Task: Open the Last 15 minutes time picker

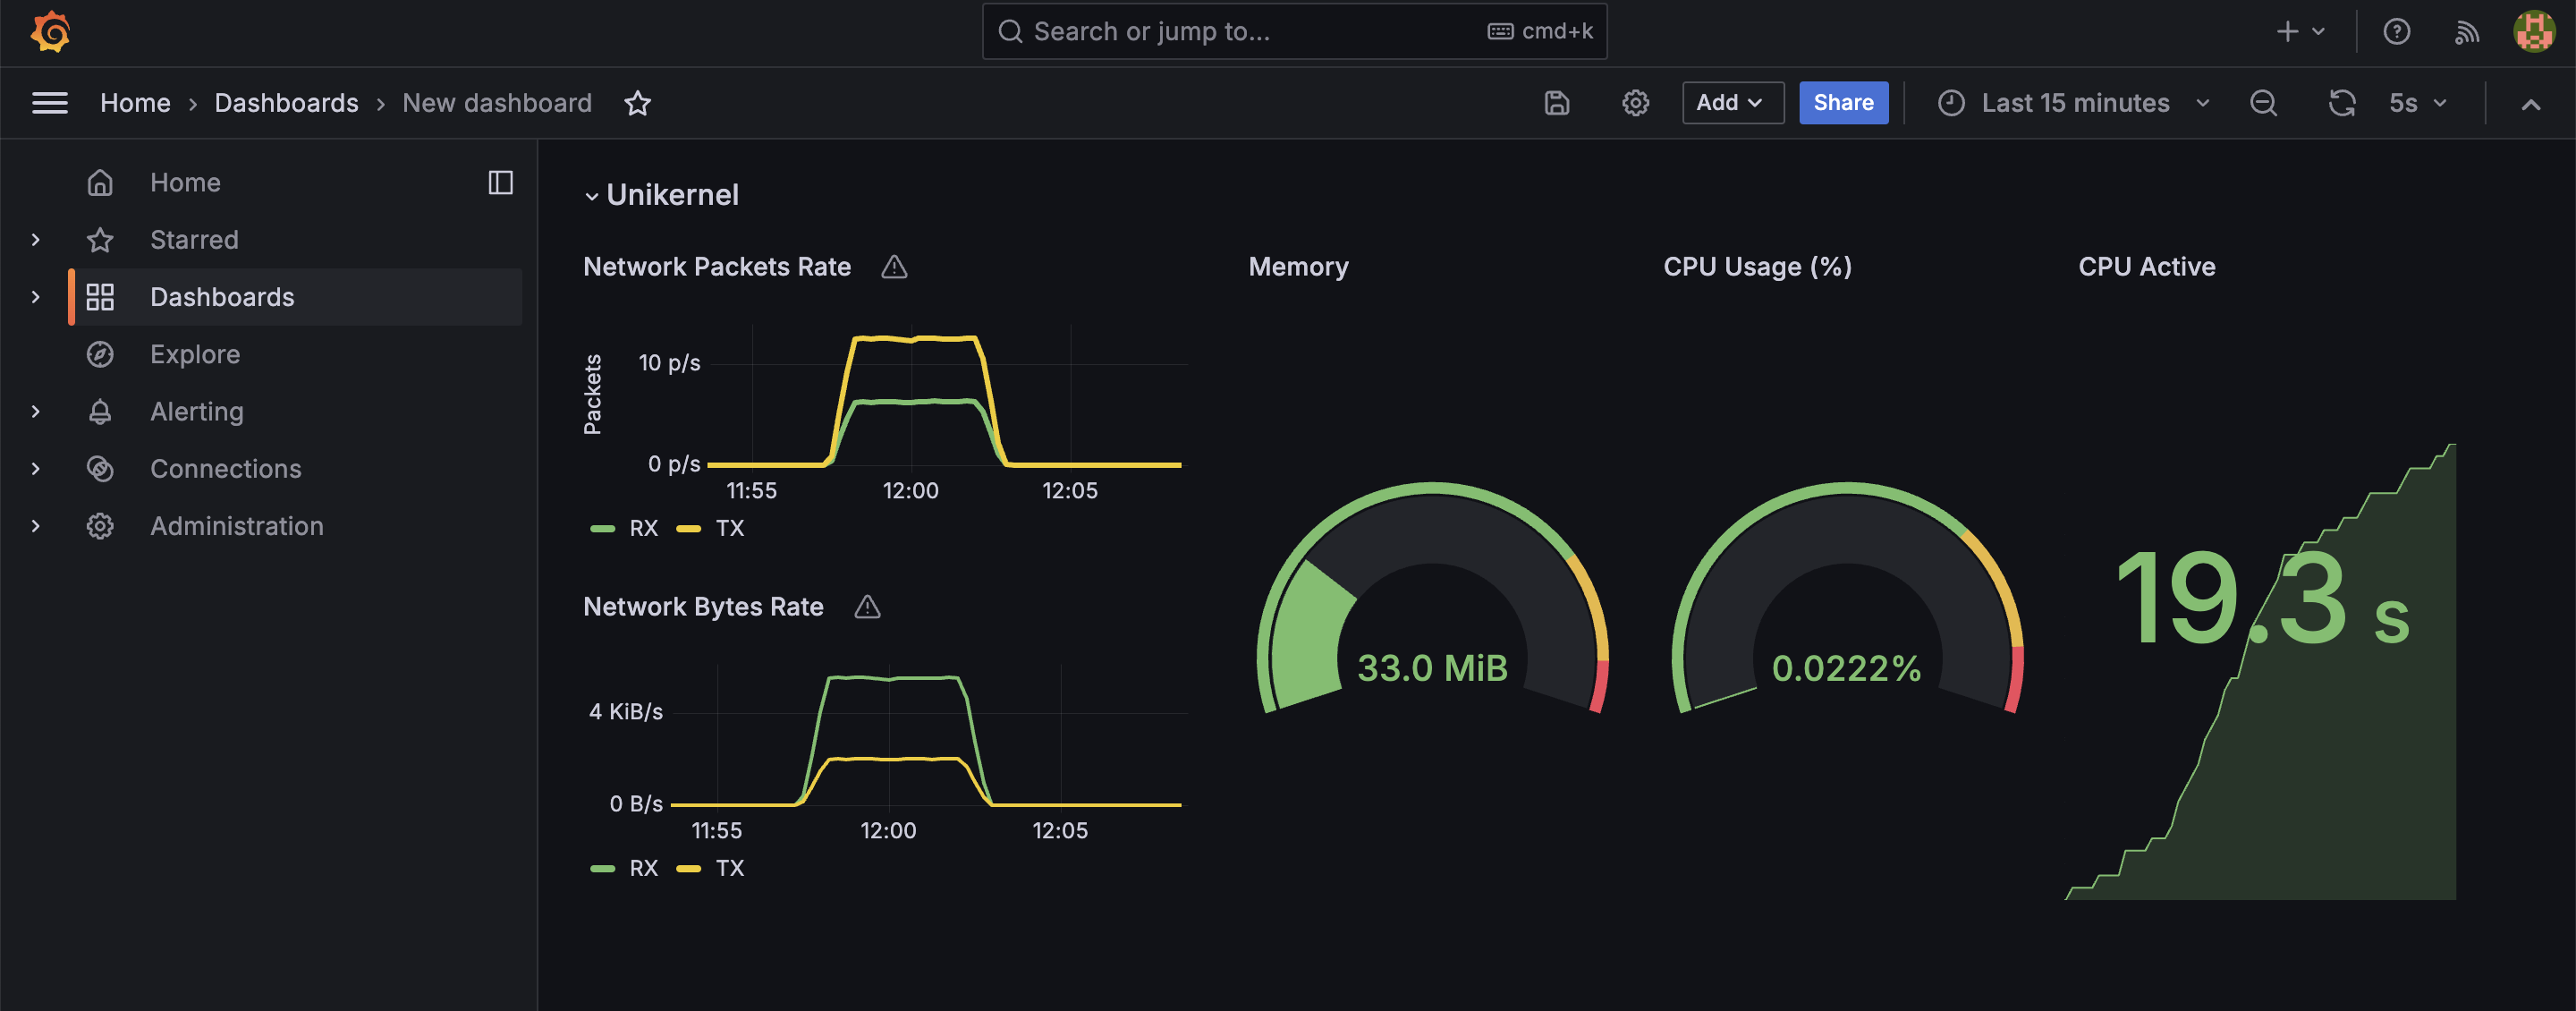Action: pyautogui.click(x=2074, y=103)
